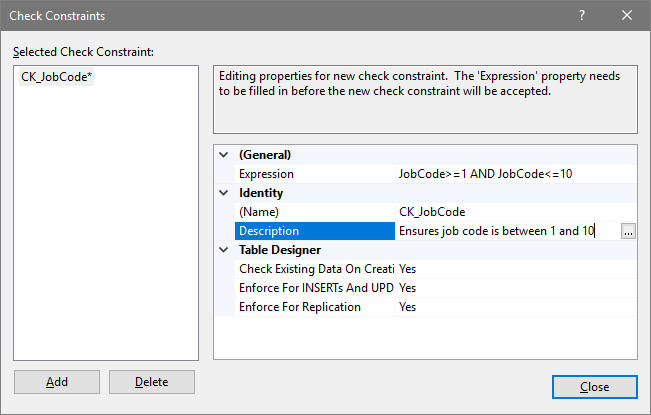651x415 pixels.
Task: Delete the selected check constraint
Action: pyautogui.click(x=152, y=382)
